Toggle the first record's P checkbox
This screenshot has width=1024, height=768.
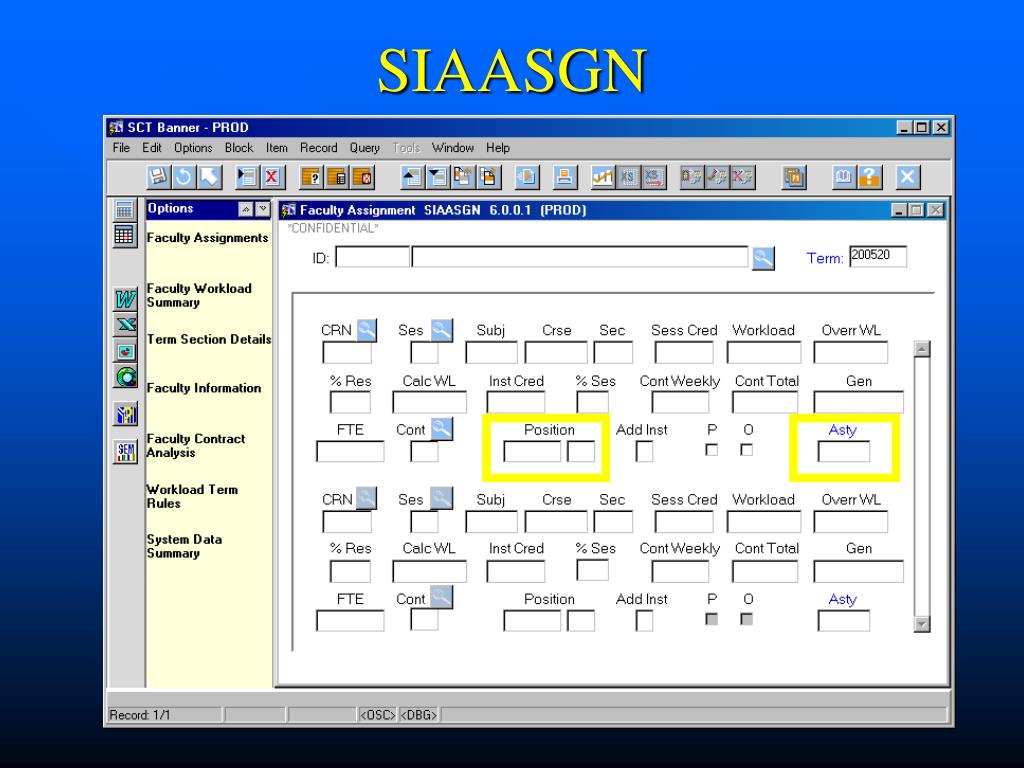[x=712, y=450]
